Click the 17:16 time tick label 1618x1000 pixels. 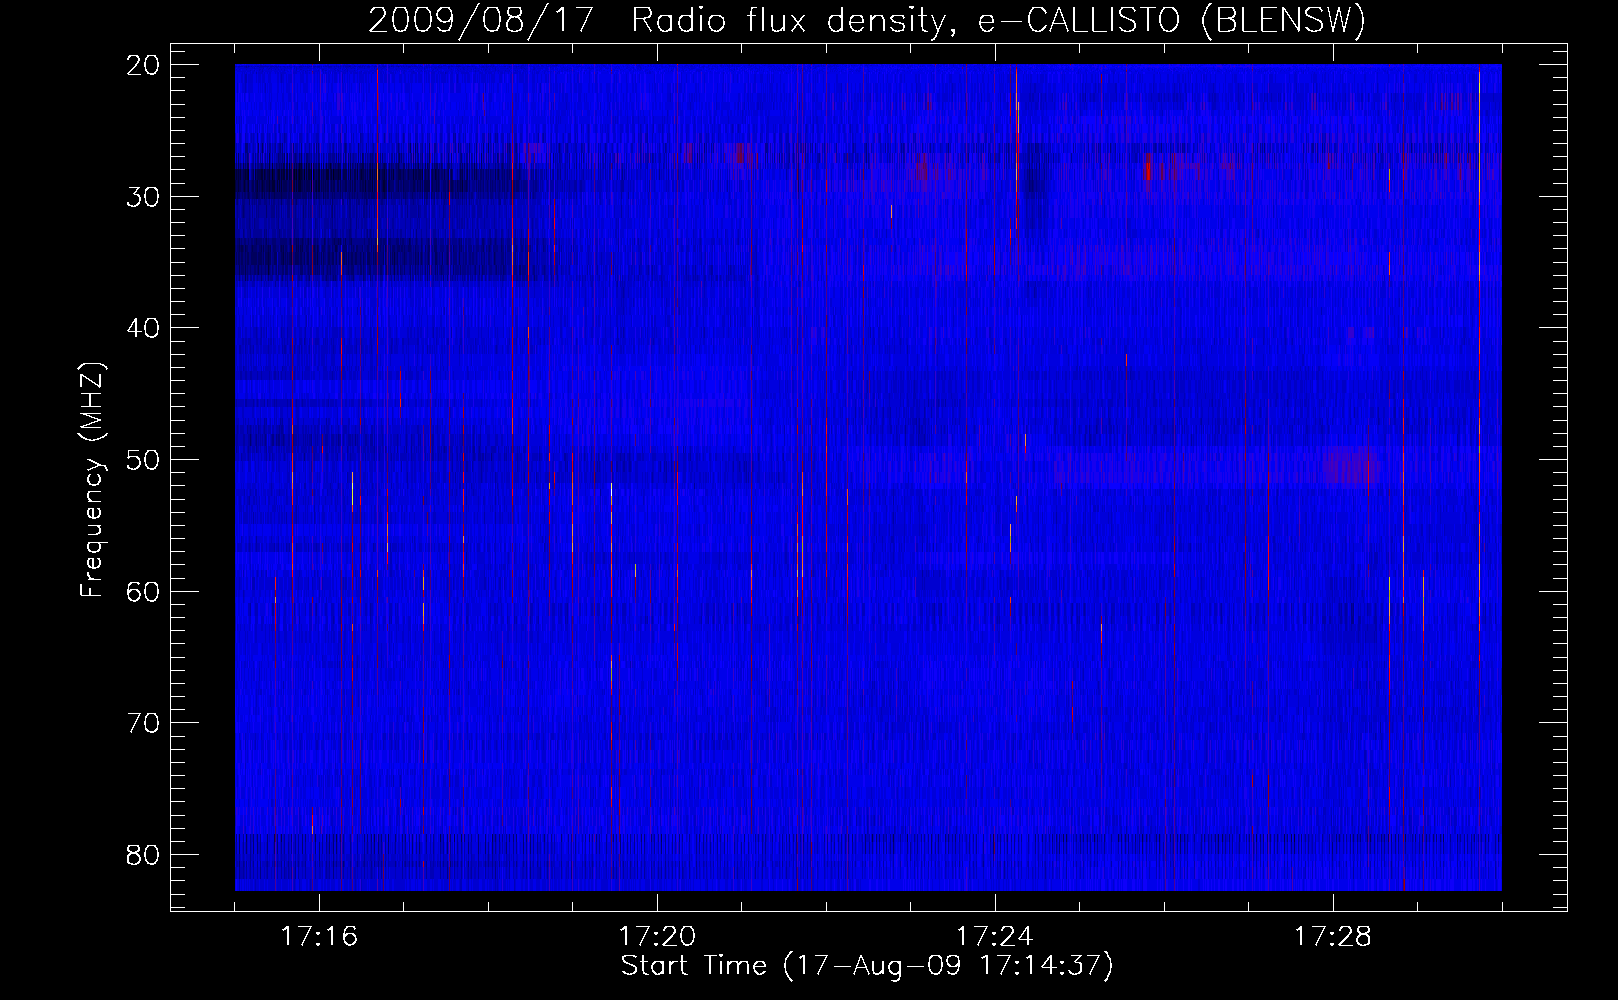[319, 937]
